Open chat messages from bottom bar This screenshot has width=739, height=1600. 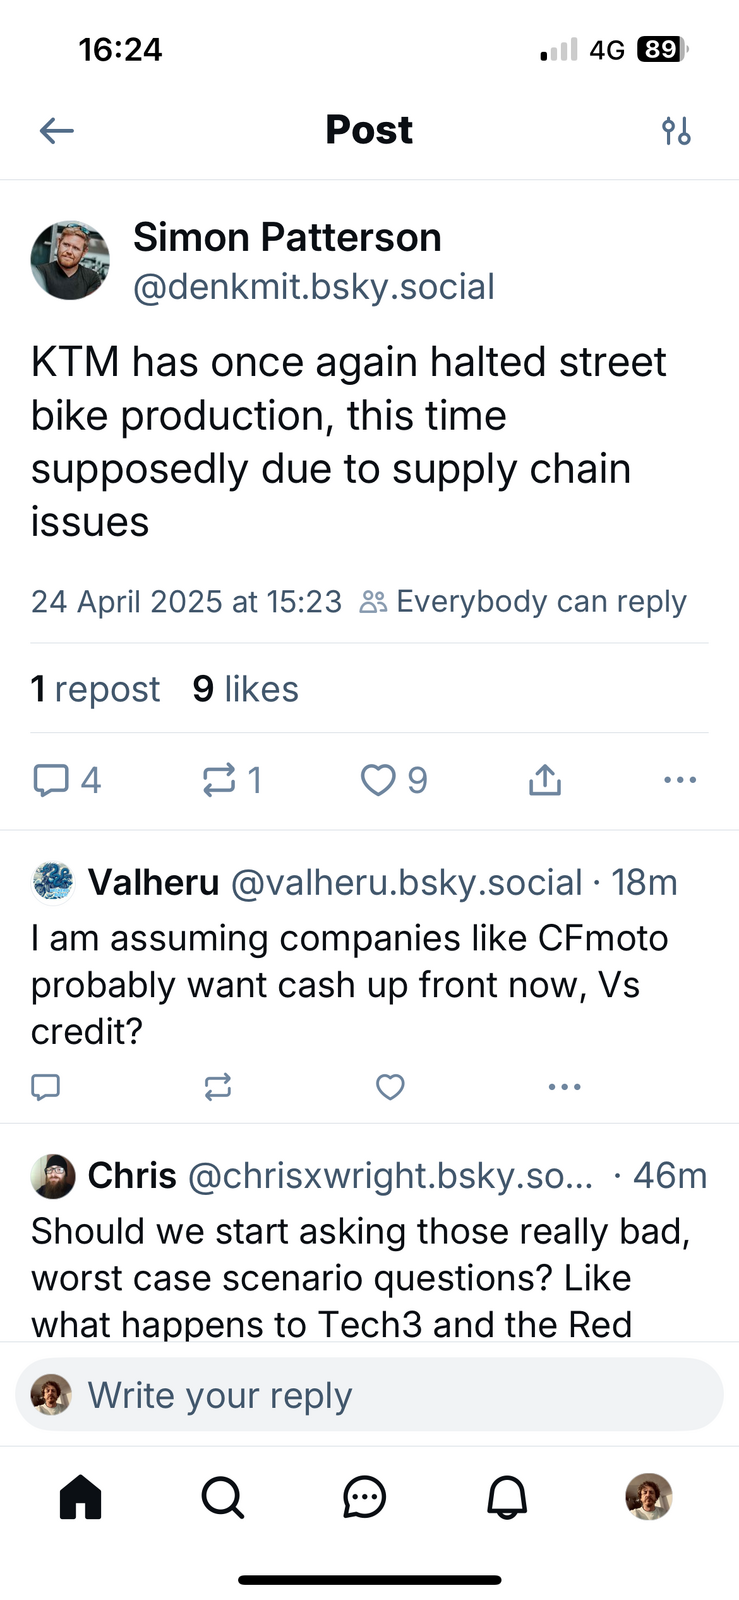[364, 1497]
